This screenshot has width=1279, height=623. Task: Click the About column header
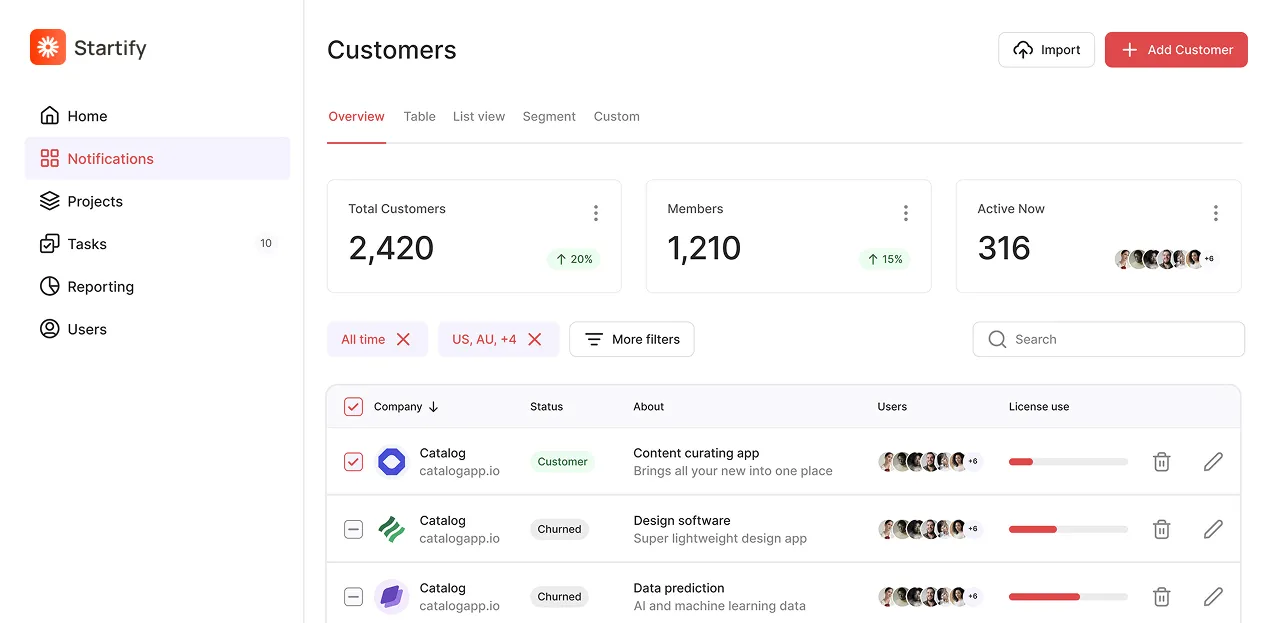(649, 407)
